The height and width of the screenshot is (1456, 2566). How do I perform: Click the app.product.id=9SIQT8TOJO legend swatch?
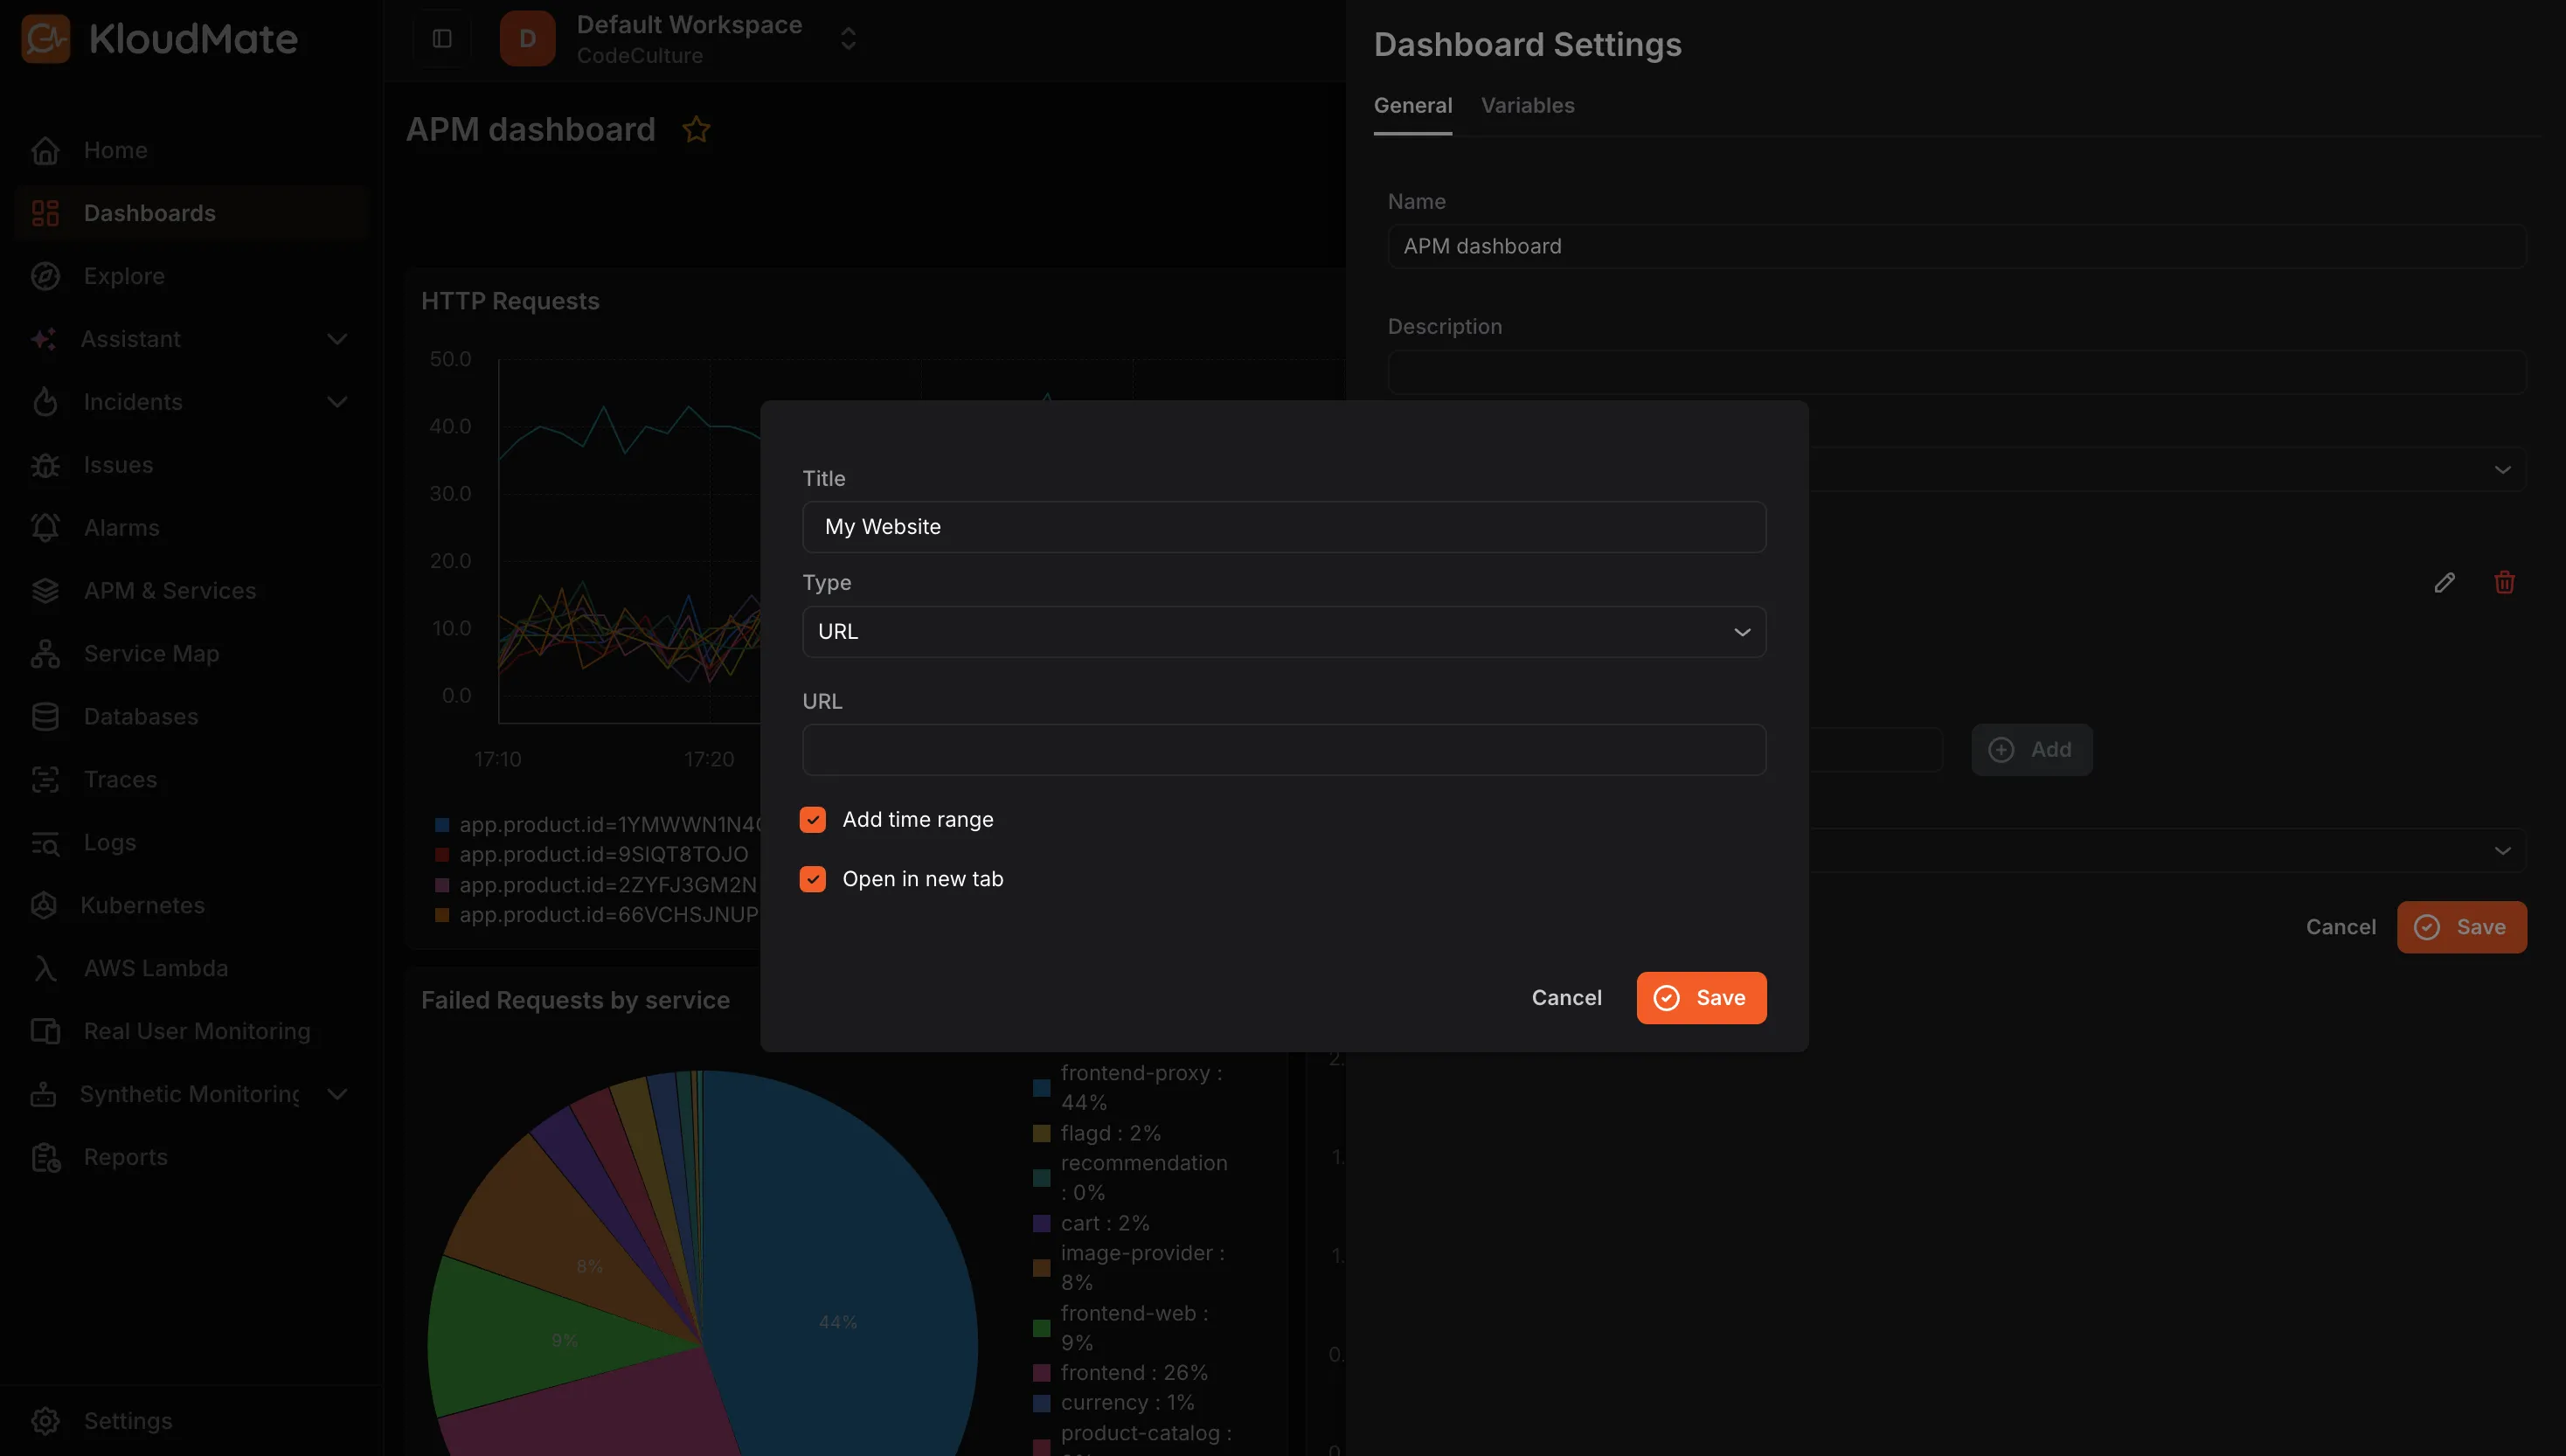[442, 855]
